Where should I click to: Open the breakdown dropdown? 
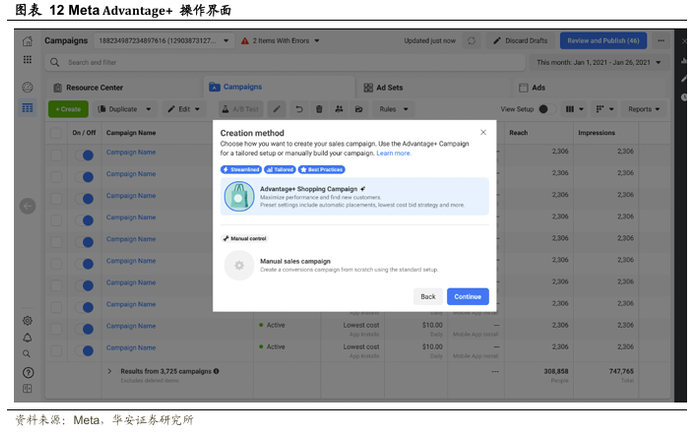coord(604,109)
